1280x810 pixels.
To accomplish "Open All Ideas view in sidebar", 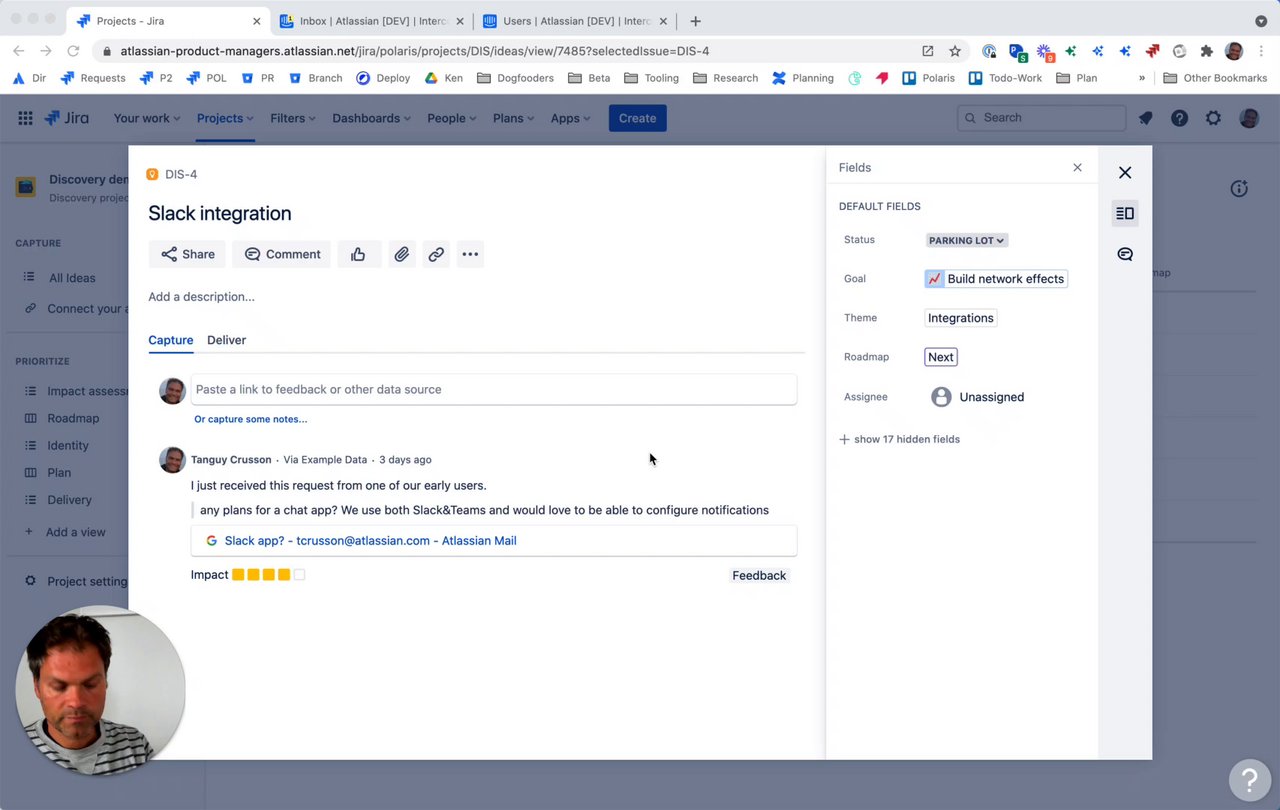I will (x=72, y=278).
